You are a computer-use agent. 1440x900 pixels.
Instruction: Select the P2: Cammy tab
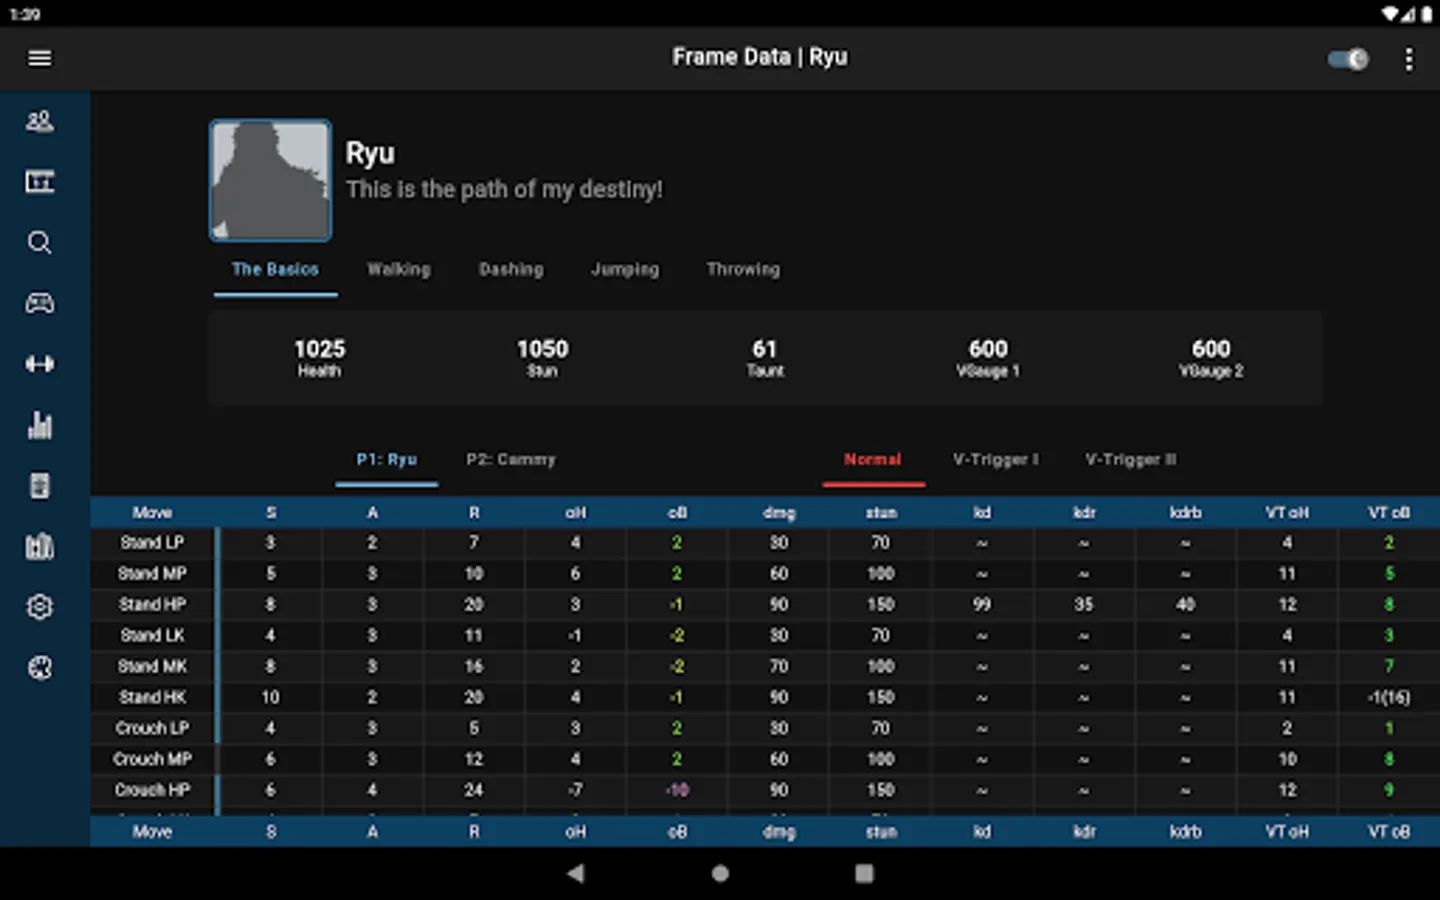(x=511, y=460)
